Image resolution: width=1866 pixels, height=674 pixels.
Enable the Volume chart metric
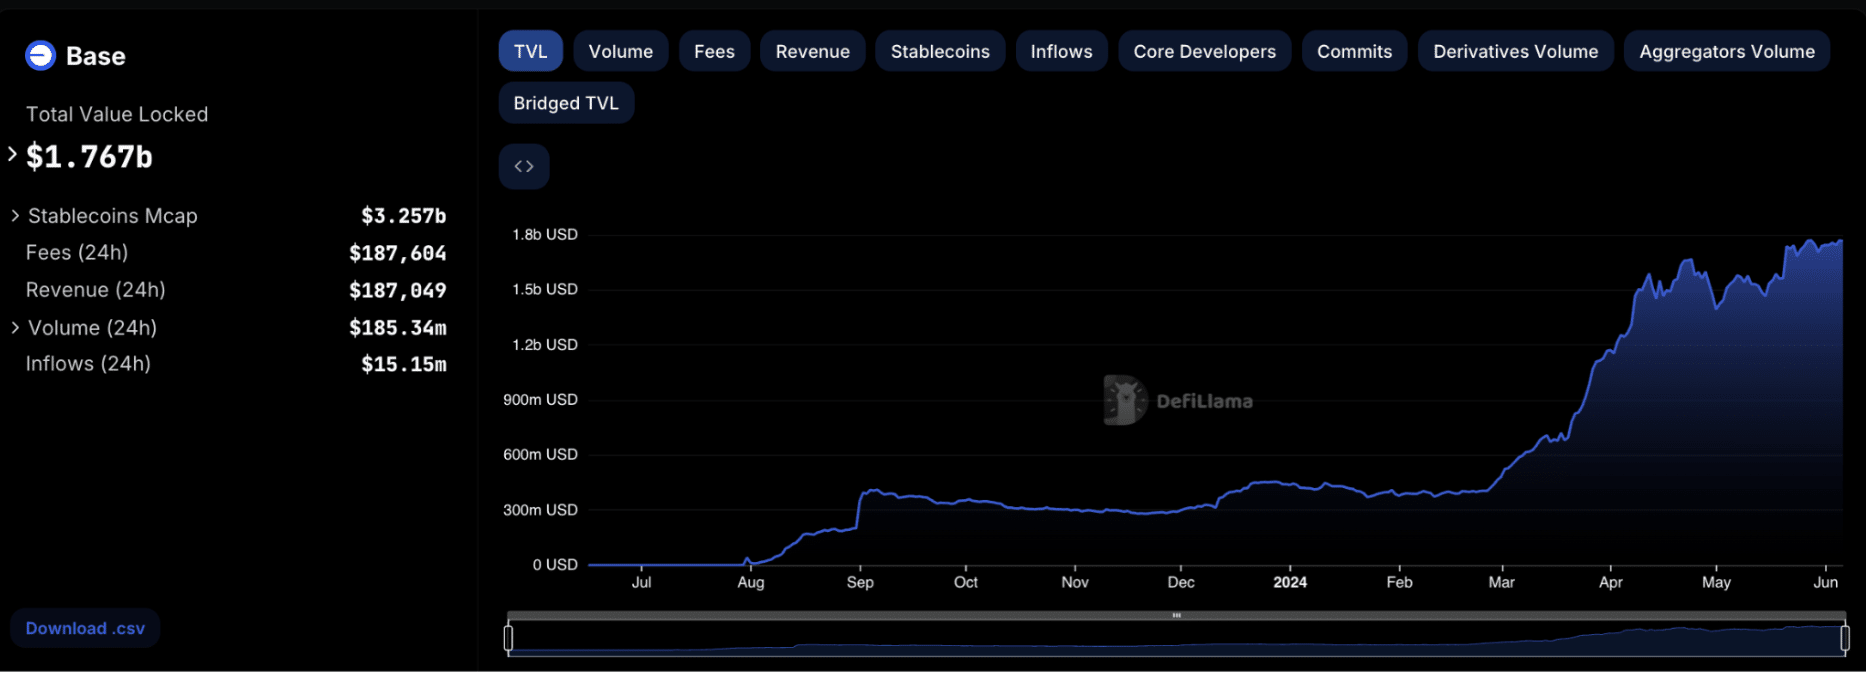click(x=620, y=52)
